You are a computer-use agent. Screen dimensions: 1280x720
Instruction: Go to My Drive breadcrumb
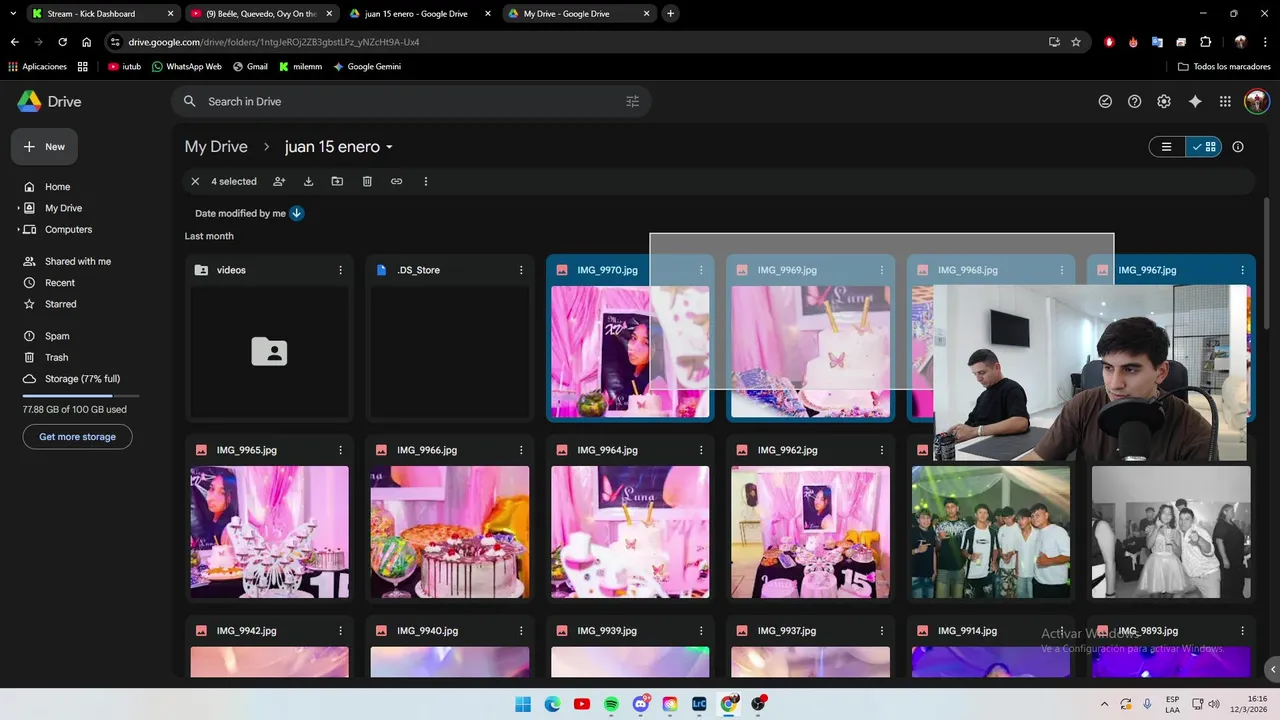216,147
